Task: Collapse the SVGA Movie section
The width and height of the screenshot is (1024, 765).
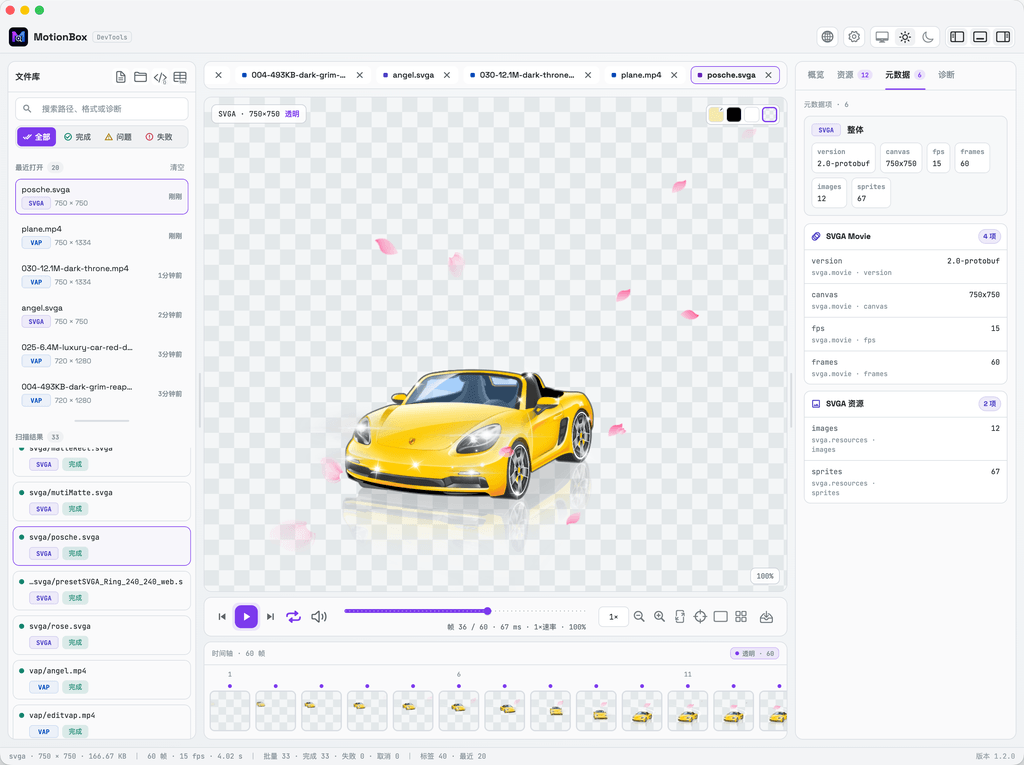Action: [905, 236]
